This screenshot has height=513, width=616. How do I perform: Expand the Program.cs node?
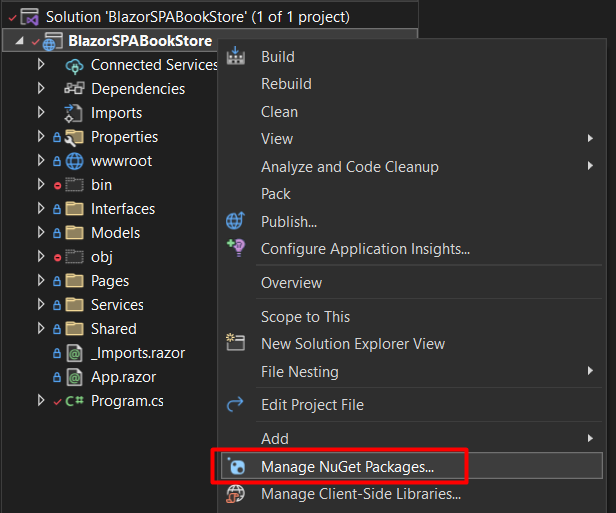(41, 401)
